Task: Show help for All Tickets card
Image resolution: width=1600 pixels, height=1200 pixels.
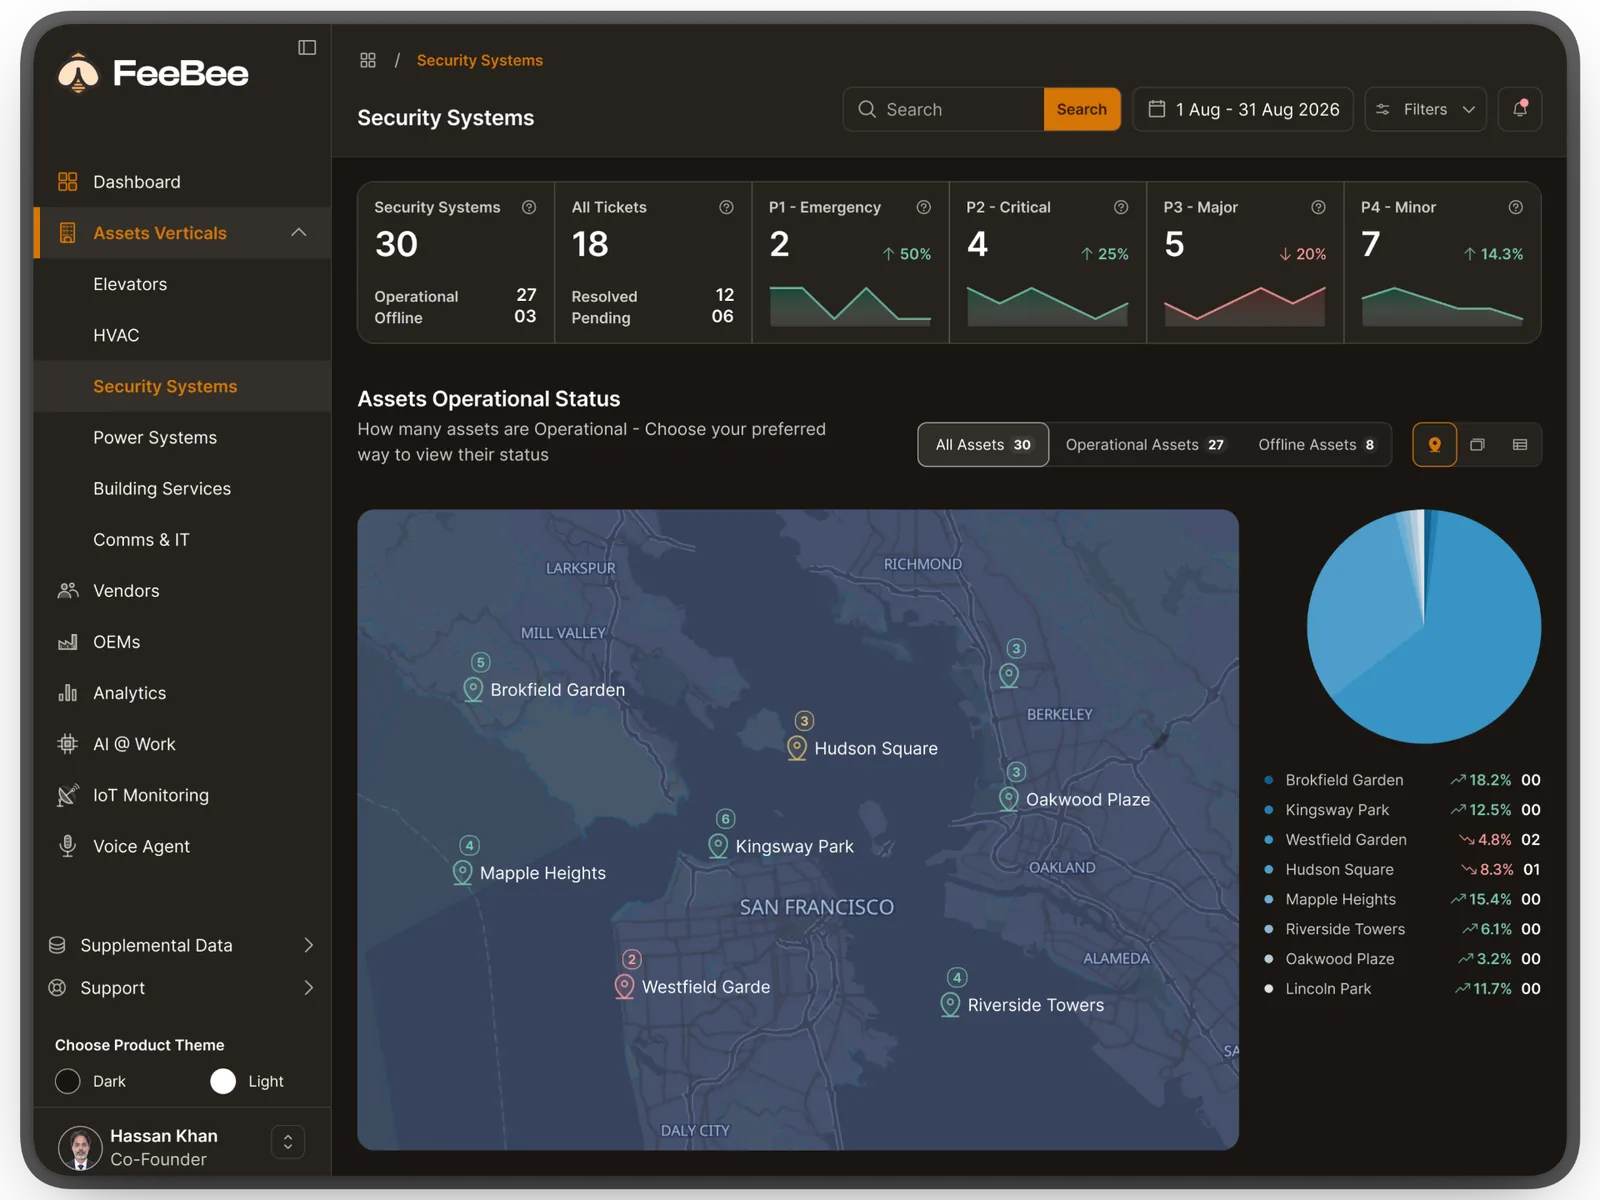Action: tap(726, 207)
